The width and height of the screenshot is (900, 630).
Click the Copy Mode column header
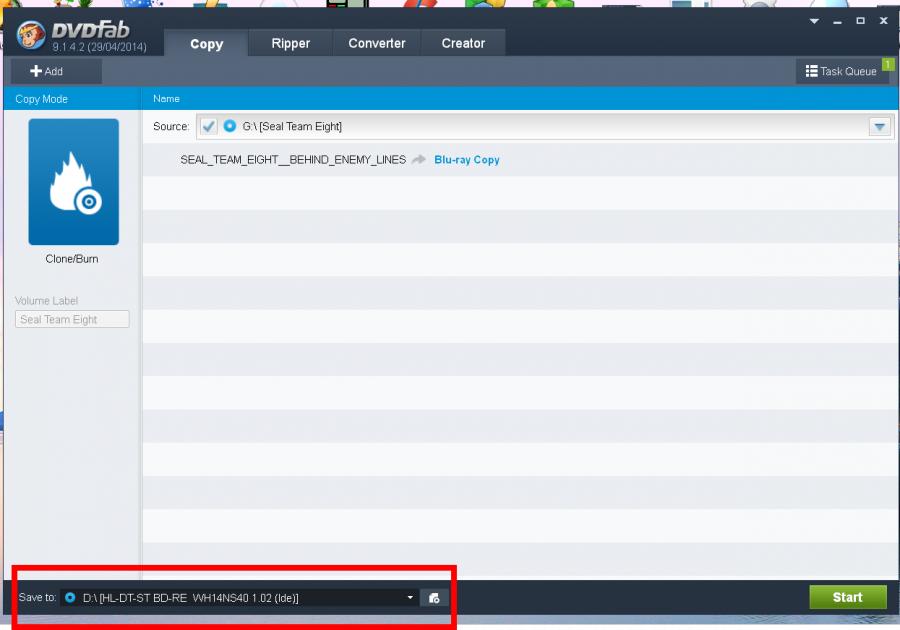41,99
